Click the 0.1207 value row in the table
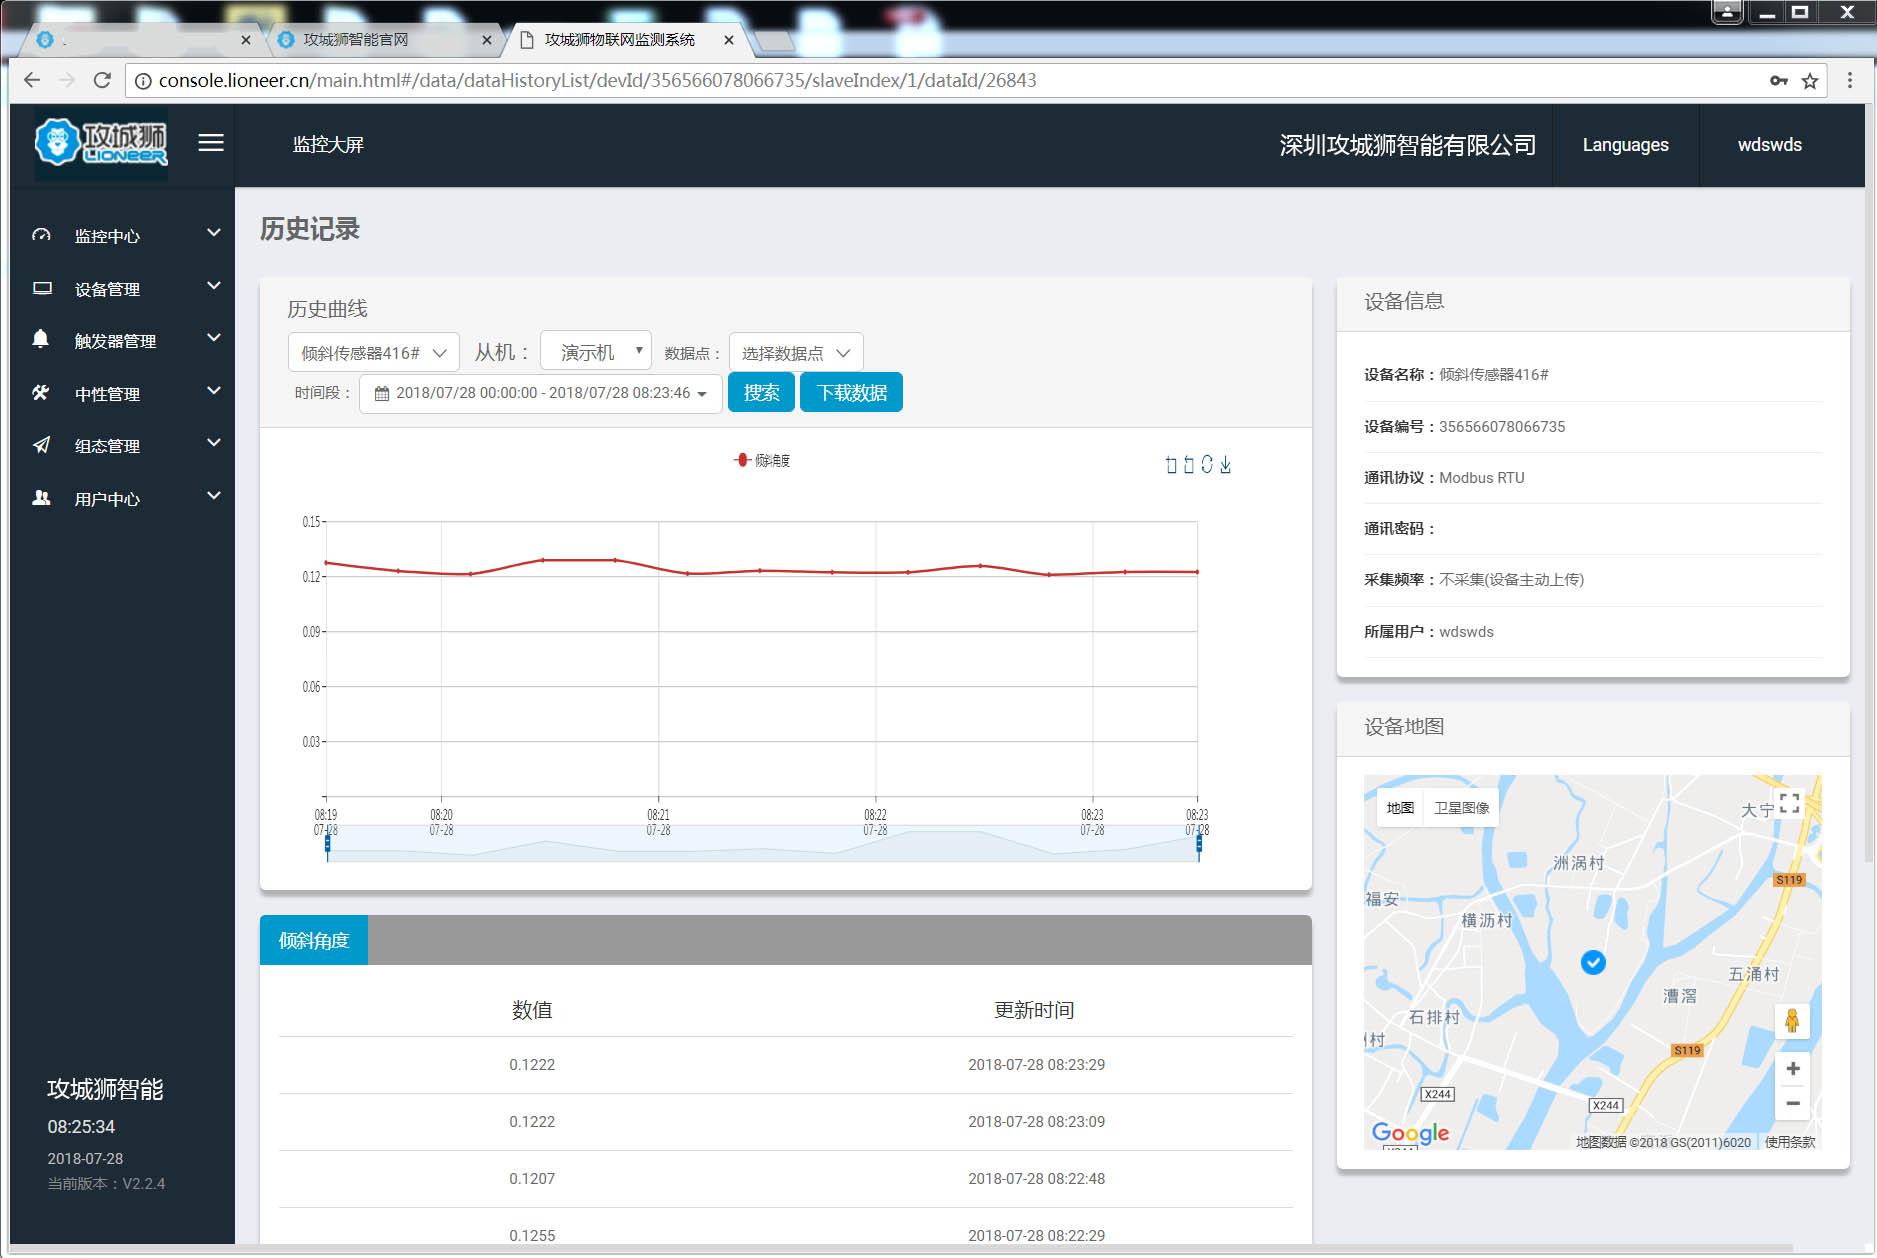The width and height of the screenshot is (1877, 1258). point(785,1178)
